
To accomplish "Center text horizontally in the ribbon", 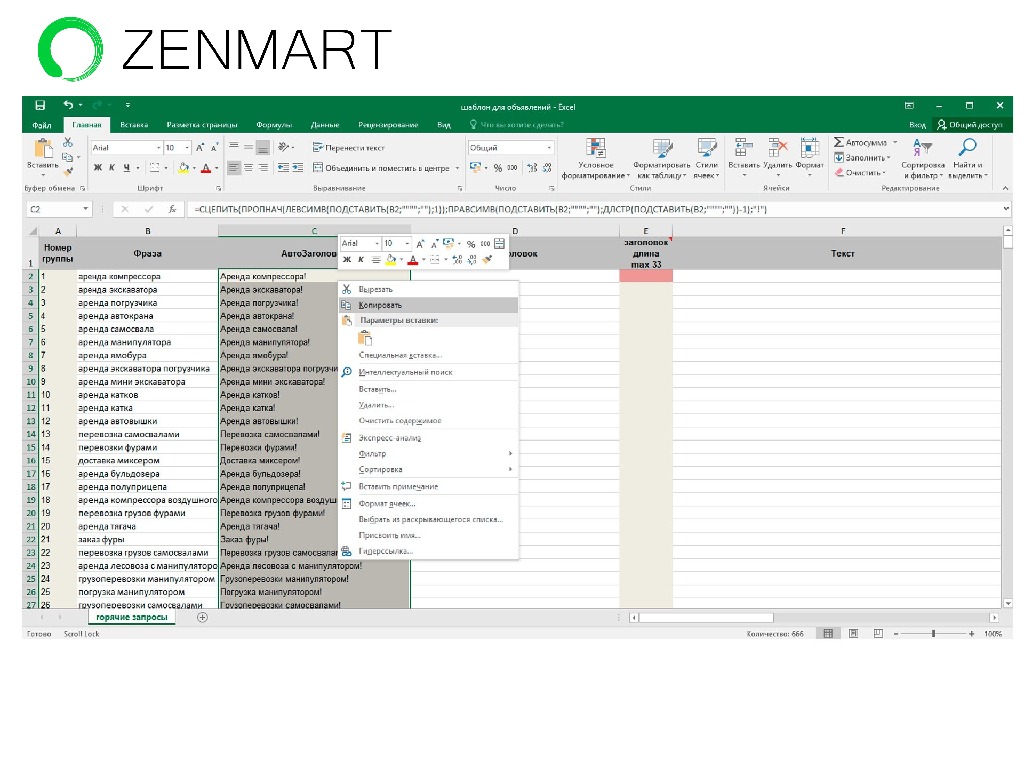I will pyautogui.click(x=248, y=168).
